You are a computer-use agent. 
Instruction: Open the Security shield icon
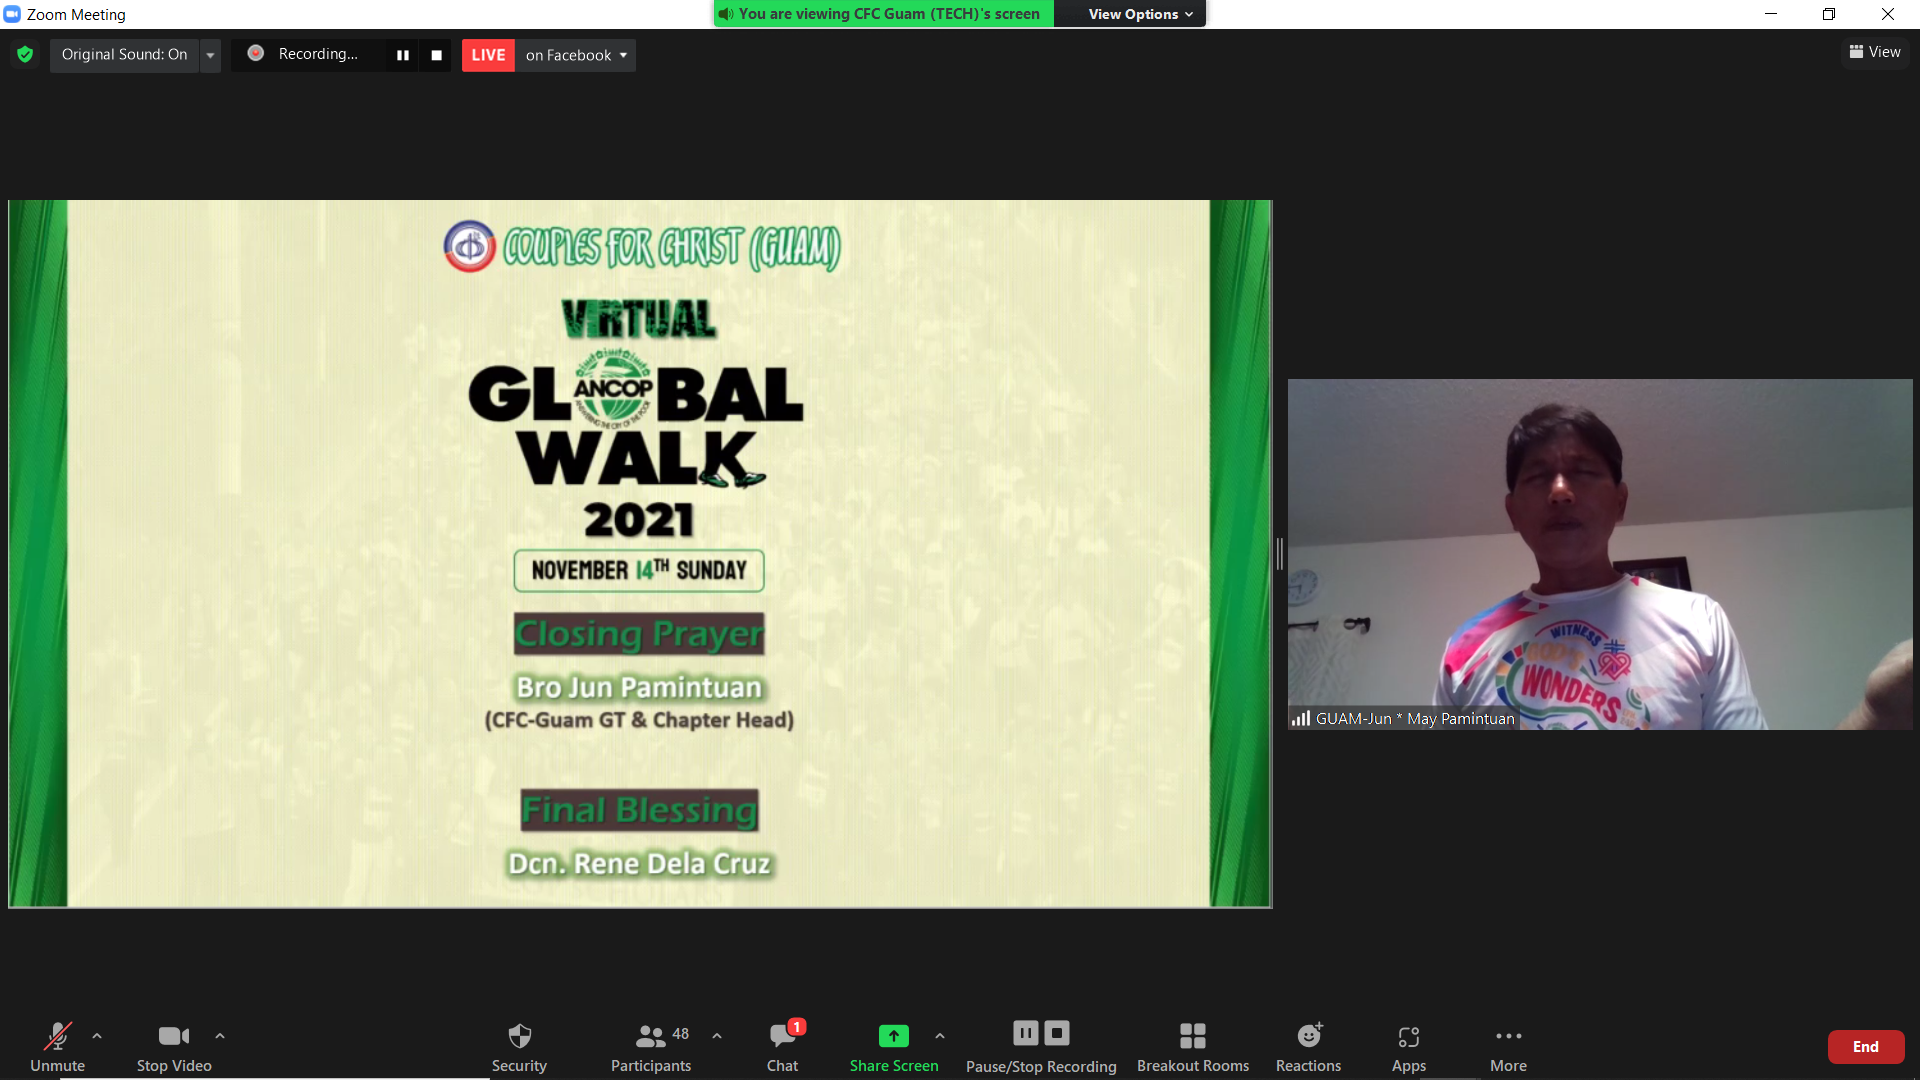(x=519, y=1046)
